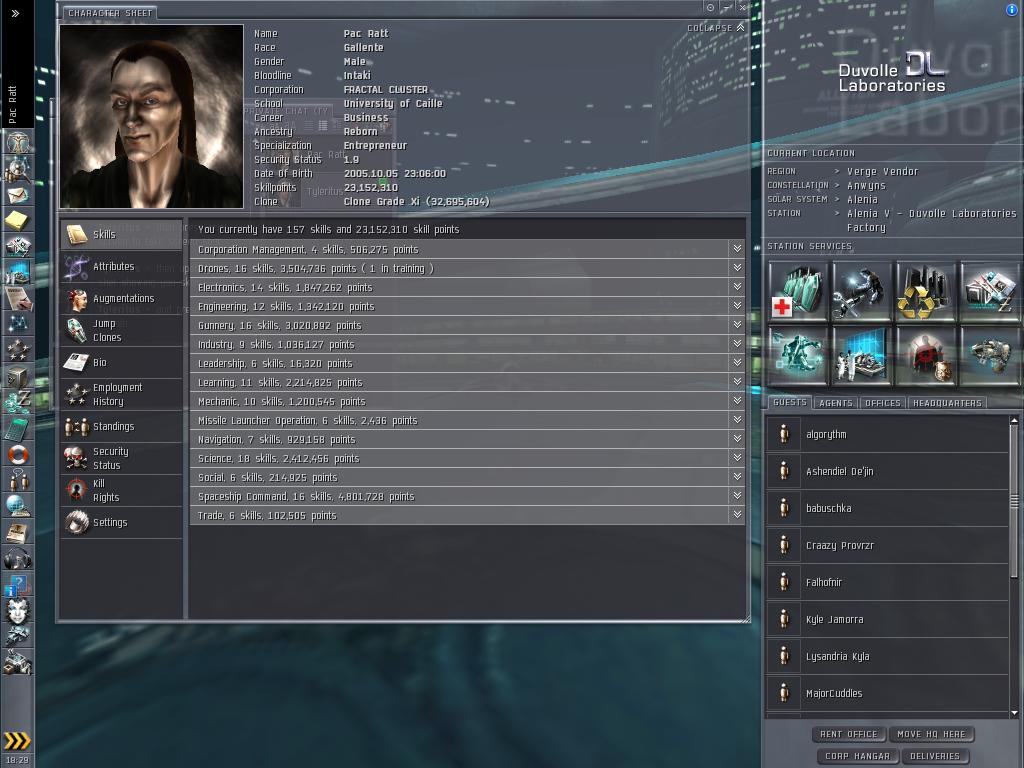The width and height of the screenshot is (1024, 768).
Task: Click the Rent Office button
Action: [x=848, y=734]
